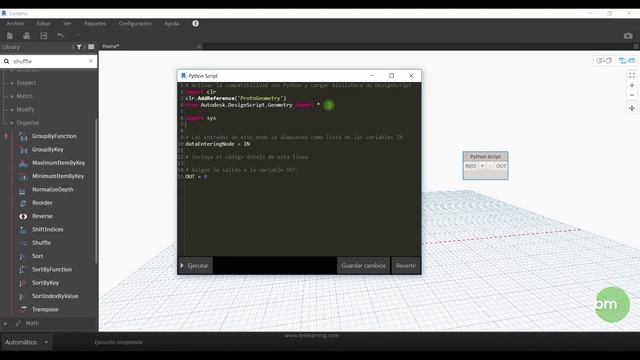Clear the shuffle search text
The width and height of the screenshot is (640, 360).
pyautogui.click(x=91, y=61)
